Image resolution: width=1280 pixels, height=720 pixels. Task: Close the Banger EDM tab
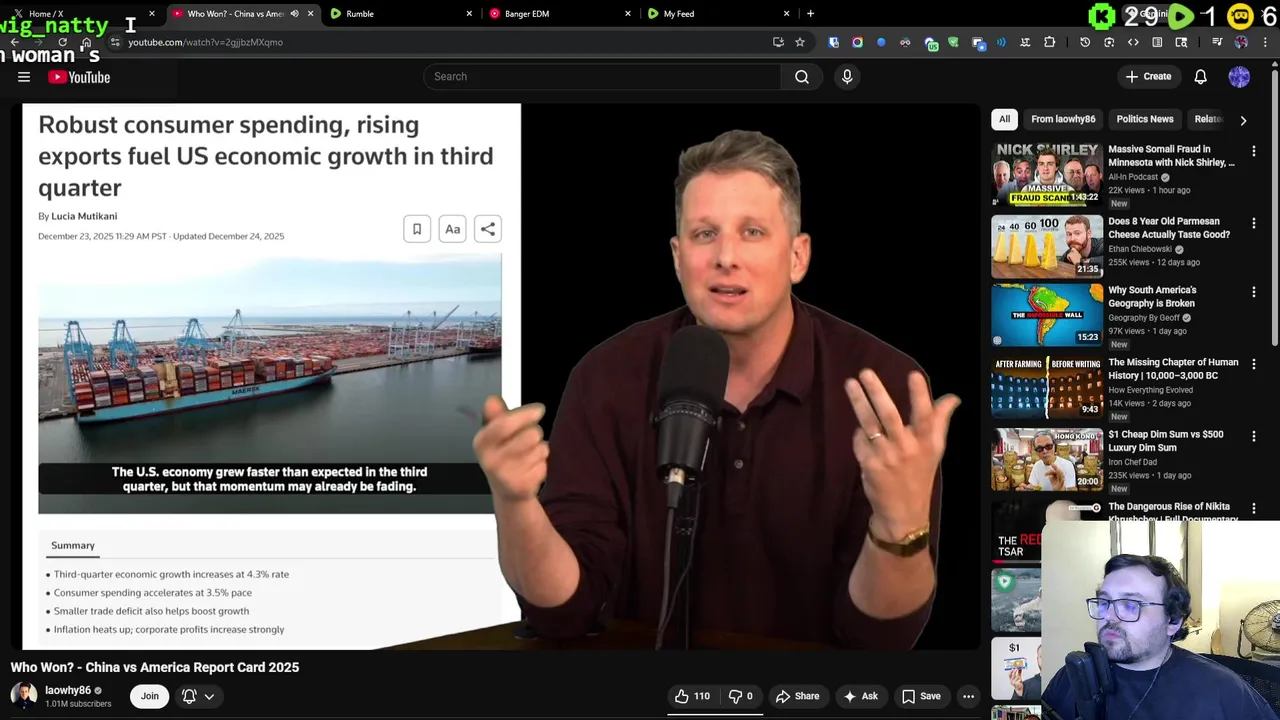627,14
